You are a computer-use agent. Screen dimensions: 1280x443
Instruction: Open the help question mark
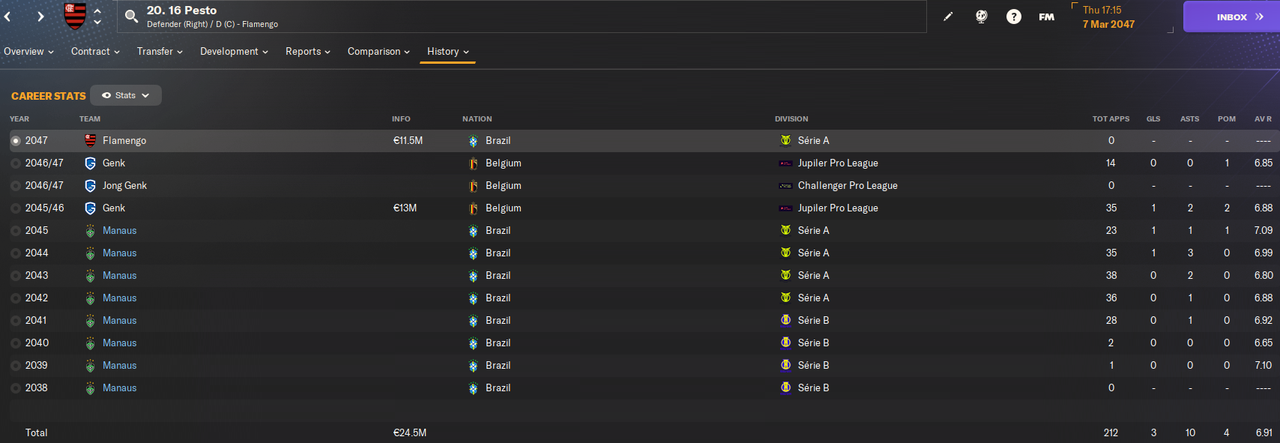[x=1014, y=17]
